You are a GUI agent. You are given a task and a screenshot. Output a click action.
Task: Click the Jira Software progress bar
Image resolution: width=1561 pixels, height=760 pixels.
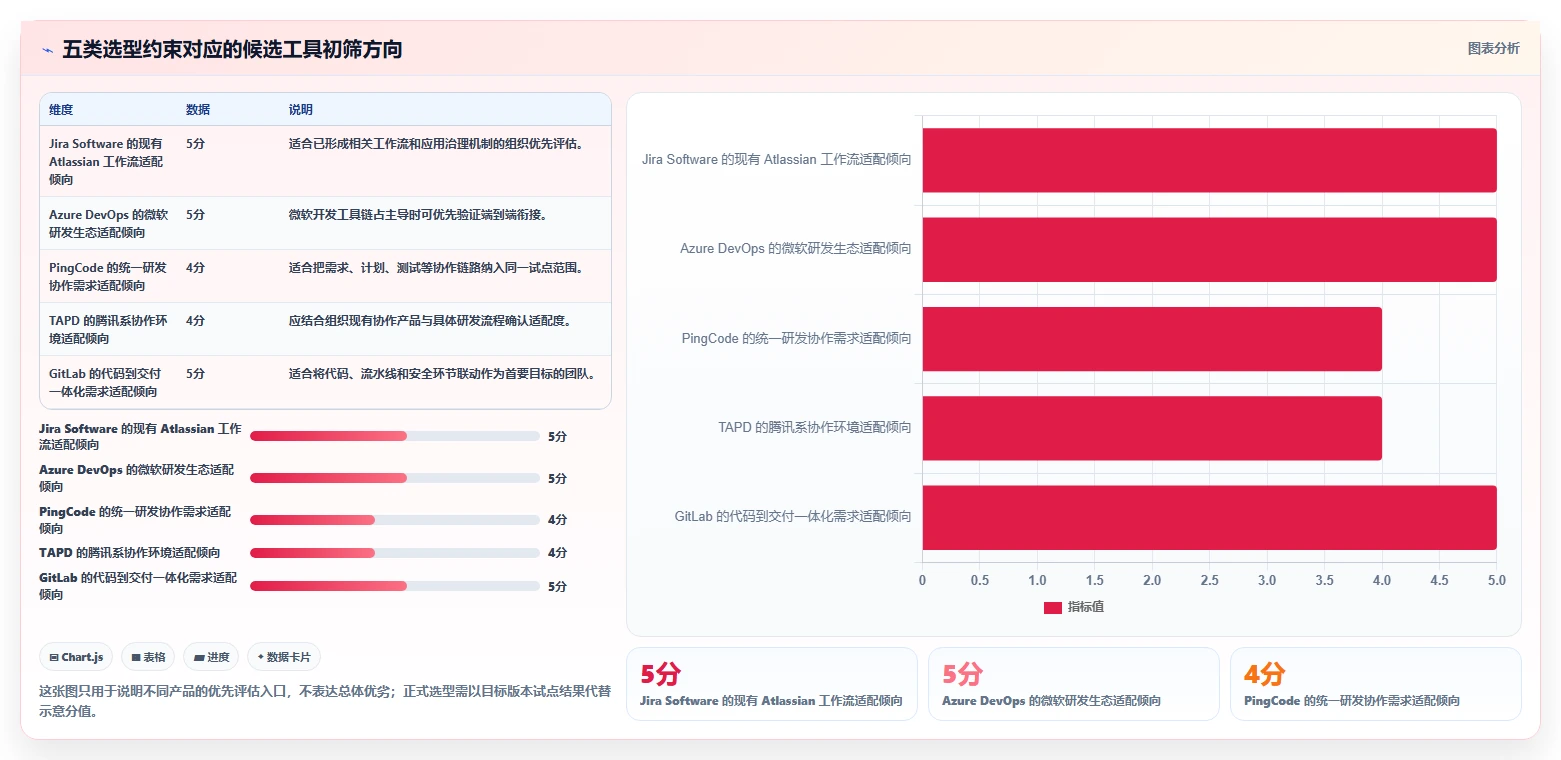(394, 436)
